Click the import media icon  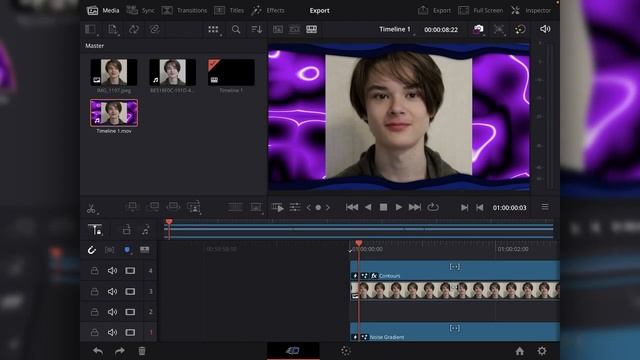[112, 29]
